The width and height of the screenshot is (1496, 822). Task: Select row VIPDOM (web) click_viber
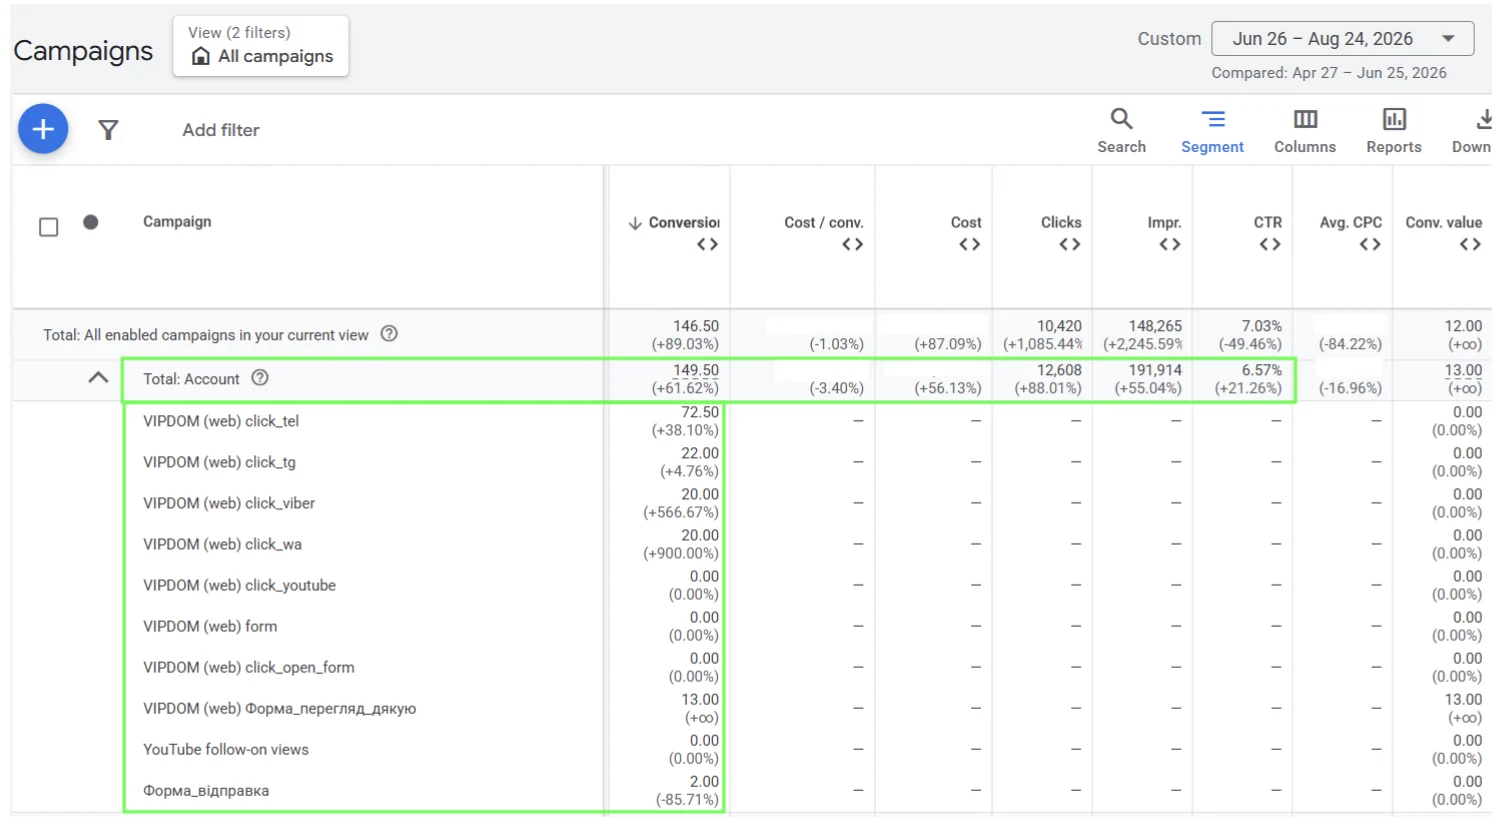(x=229, y=503)
